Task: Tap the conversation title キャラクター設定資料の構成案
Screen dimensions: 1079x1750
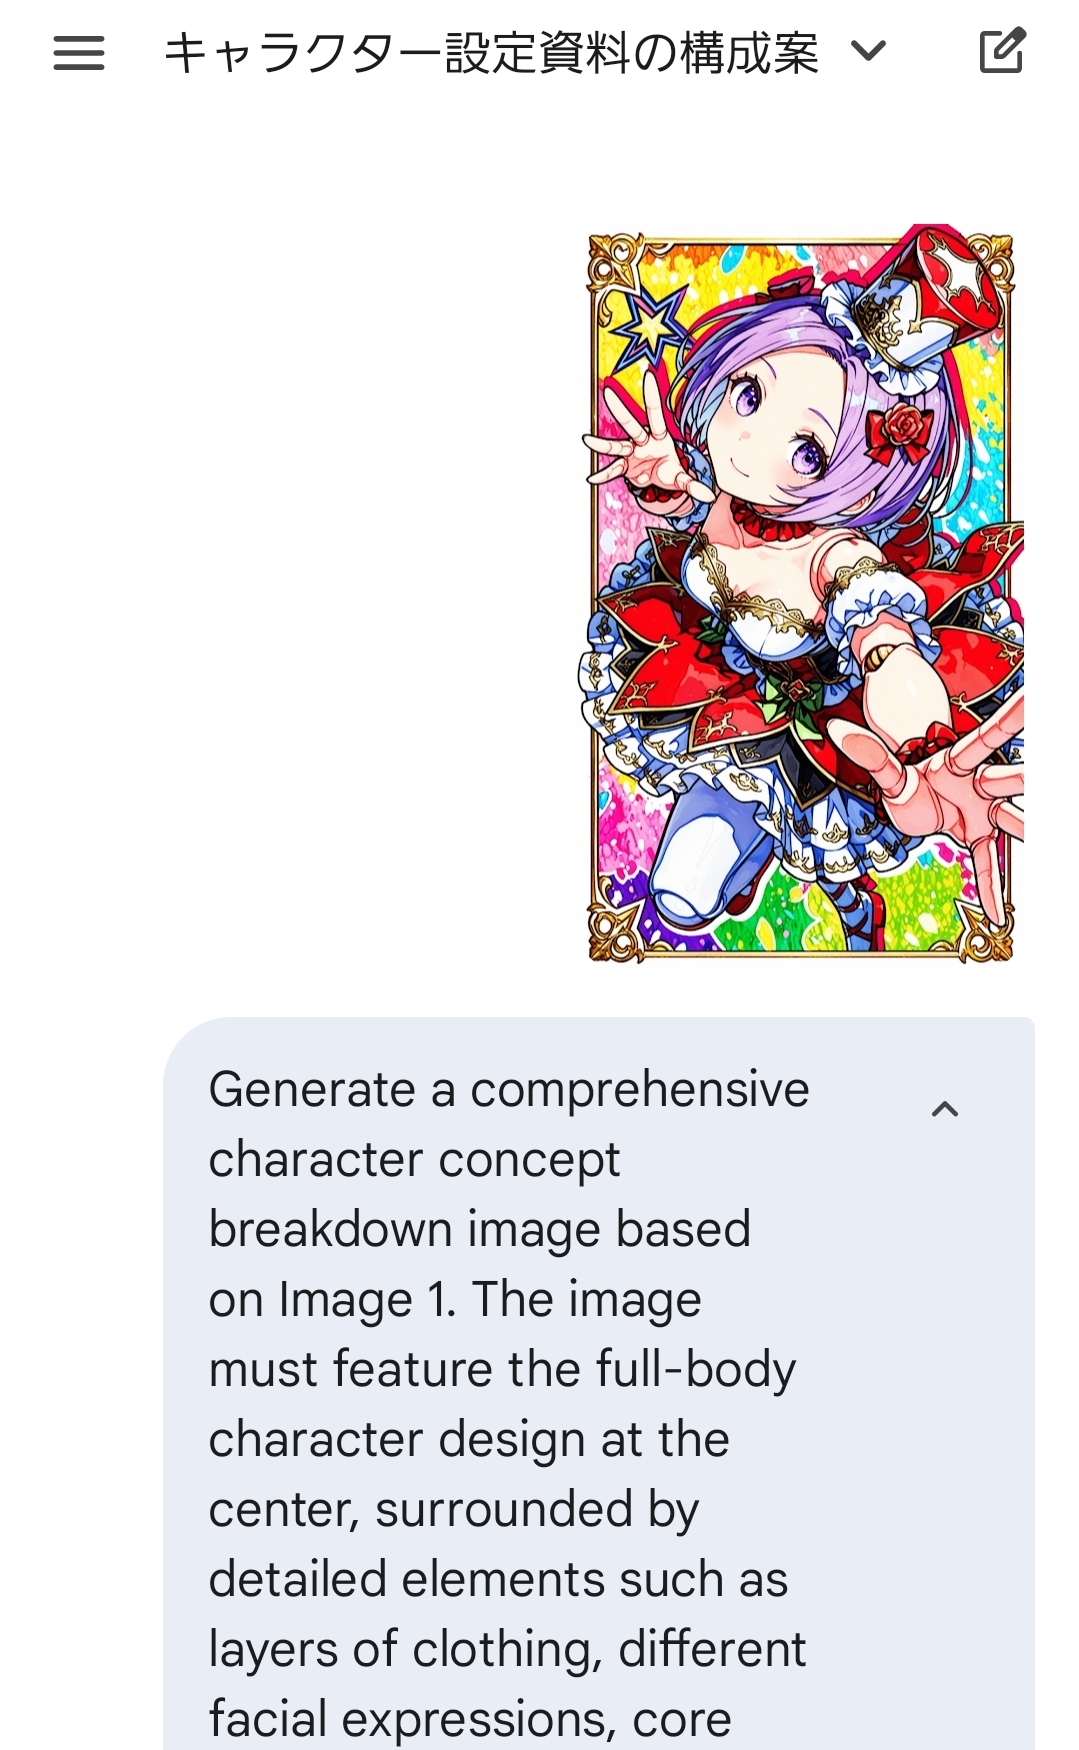Action: (x=490, y=52)
